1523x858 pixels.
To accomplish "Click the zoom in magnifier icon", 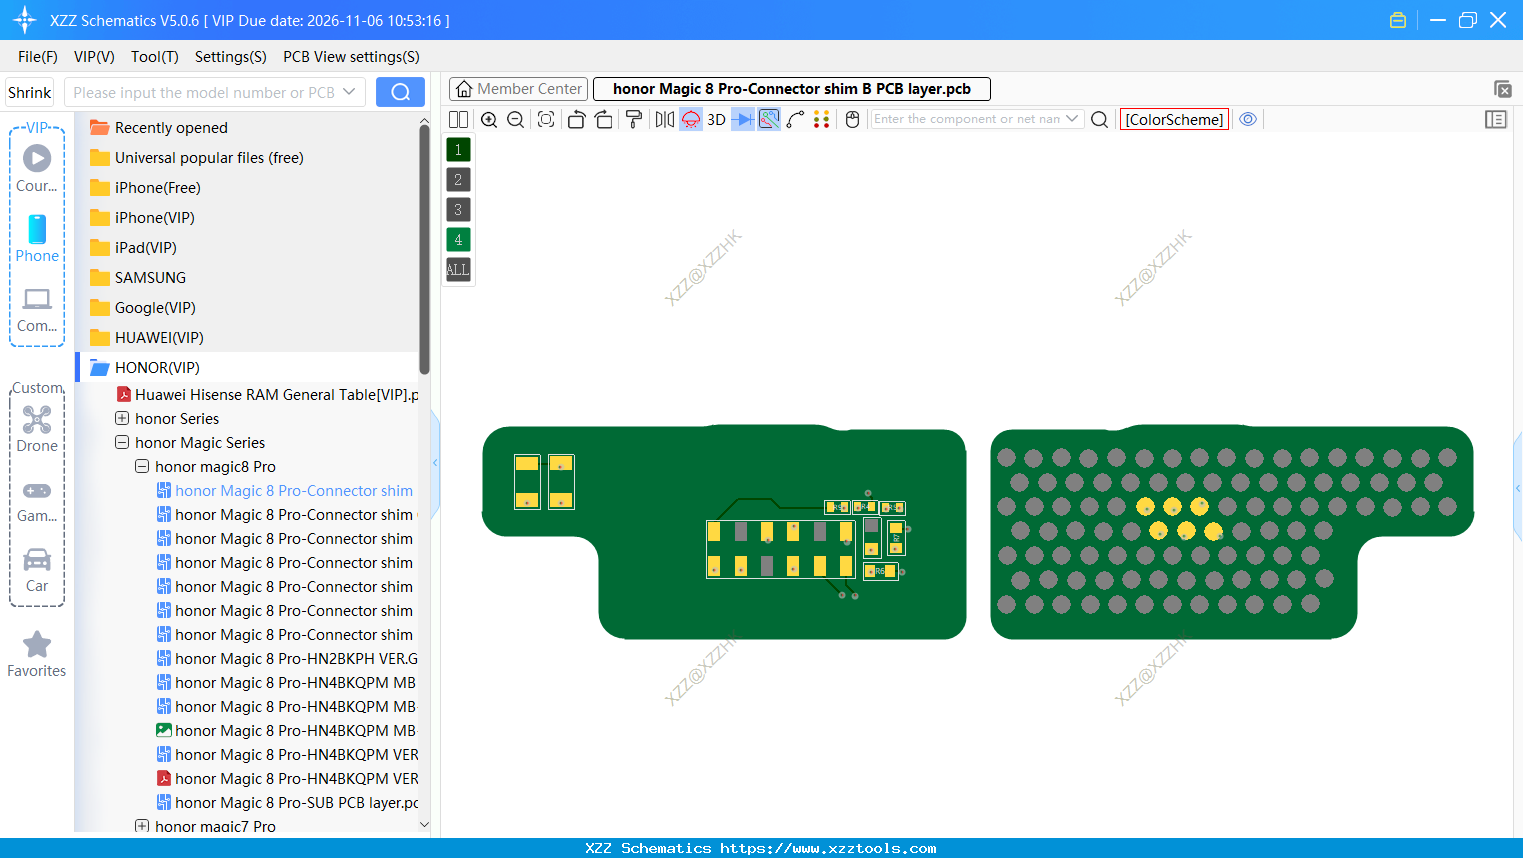I will pos(489,120).
